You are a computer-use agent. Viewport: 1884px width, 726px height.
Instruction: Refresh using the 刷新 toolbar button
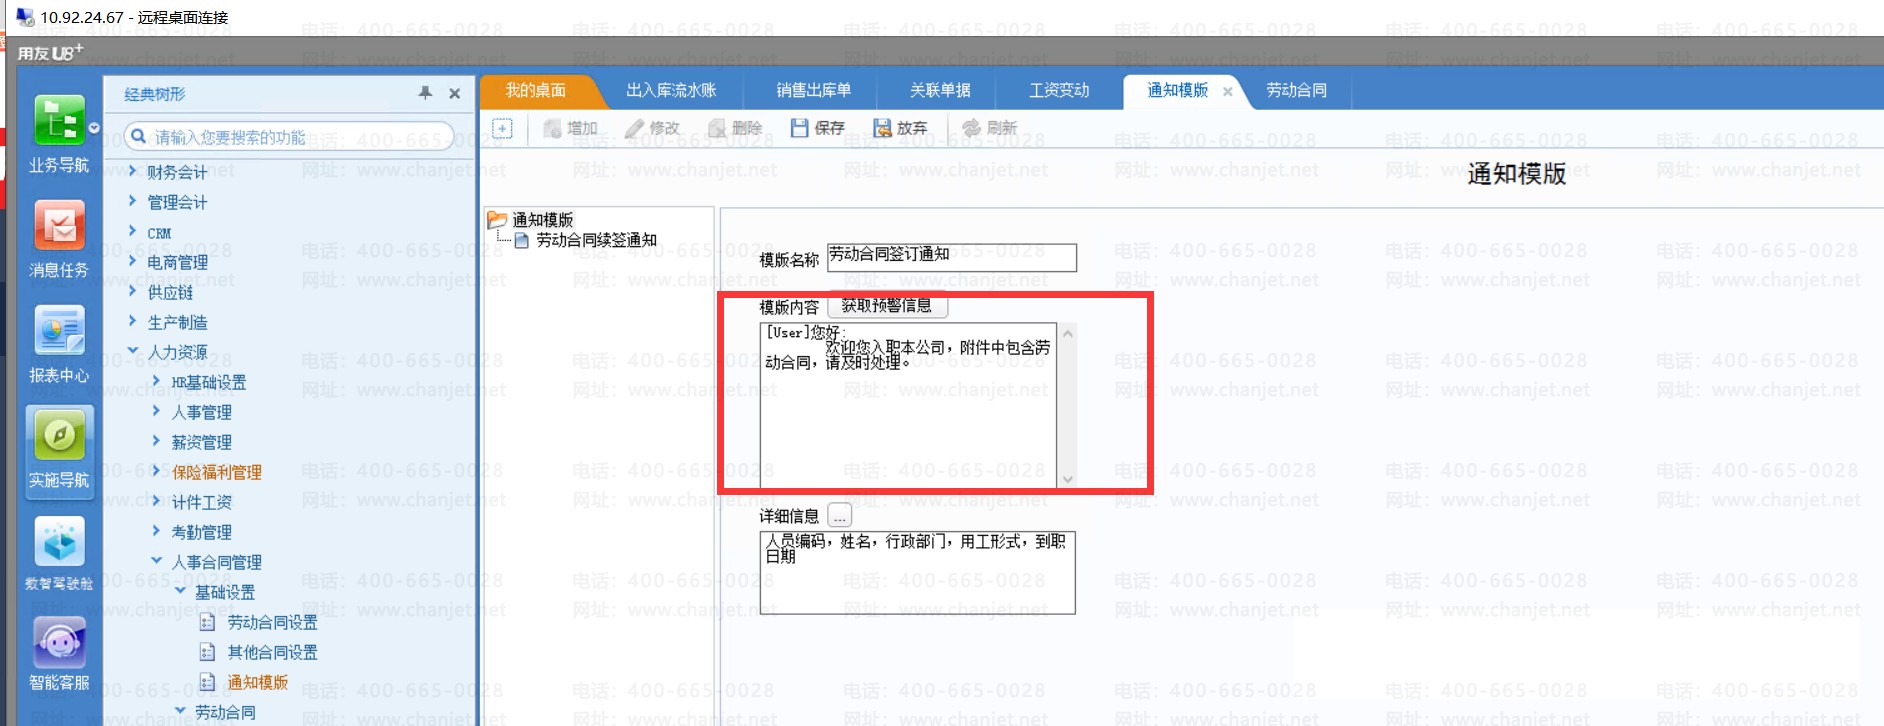989,128
